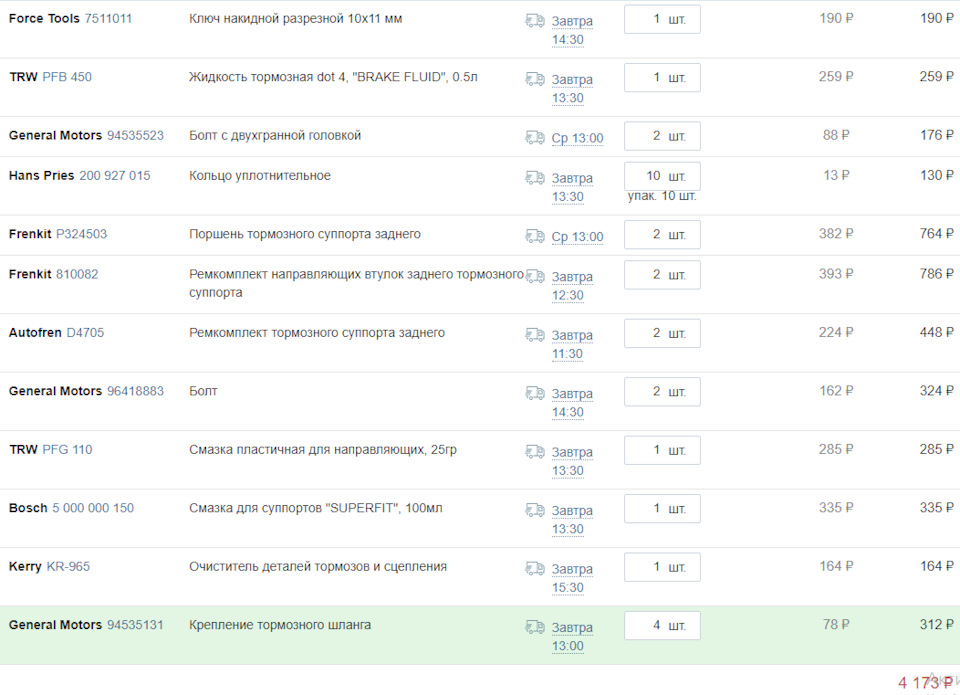Click the delivery truck icon for Force Tools 7511011
Viewport: 960px width, 695px height.
[x=534, y=21]
